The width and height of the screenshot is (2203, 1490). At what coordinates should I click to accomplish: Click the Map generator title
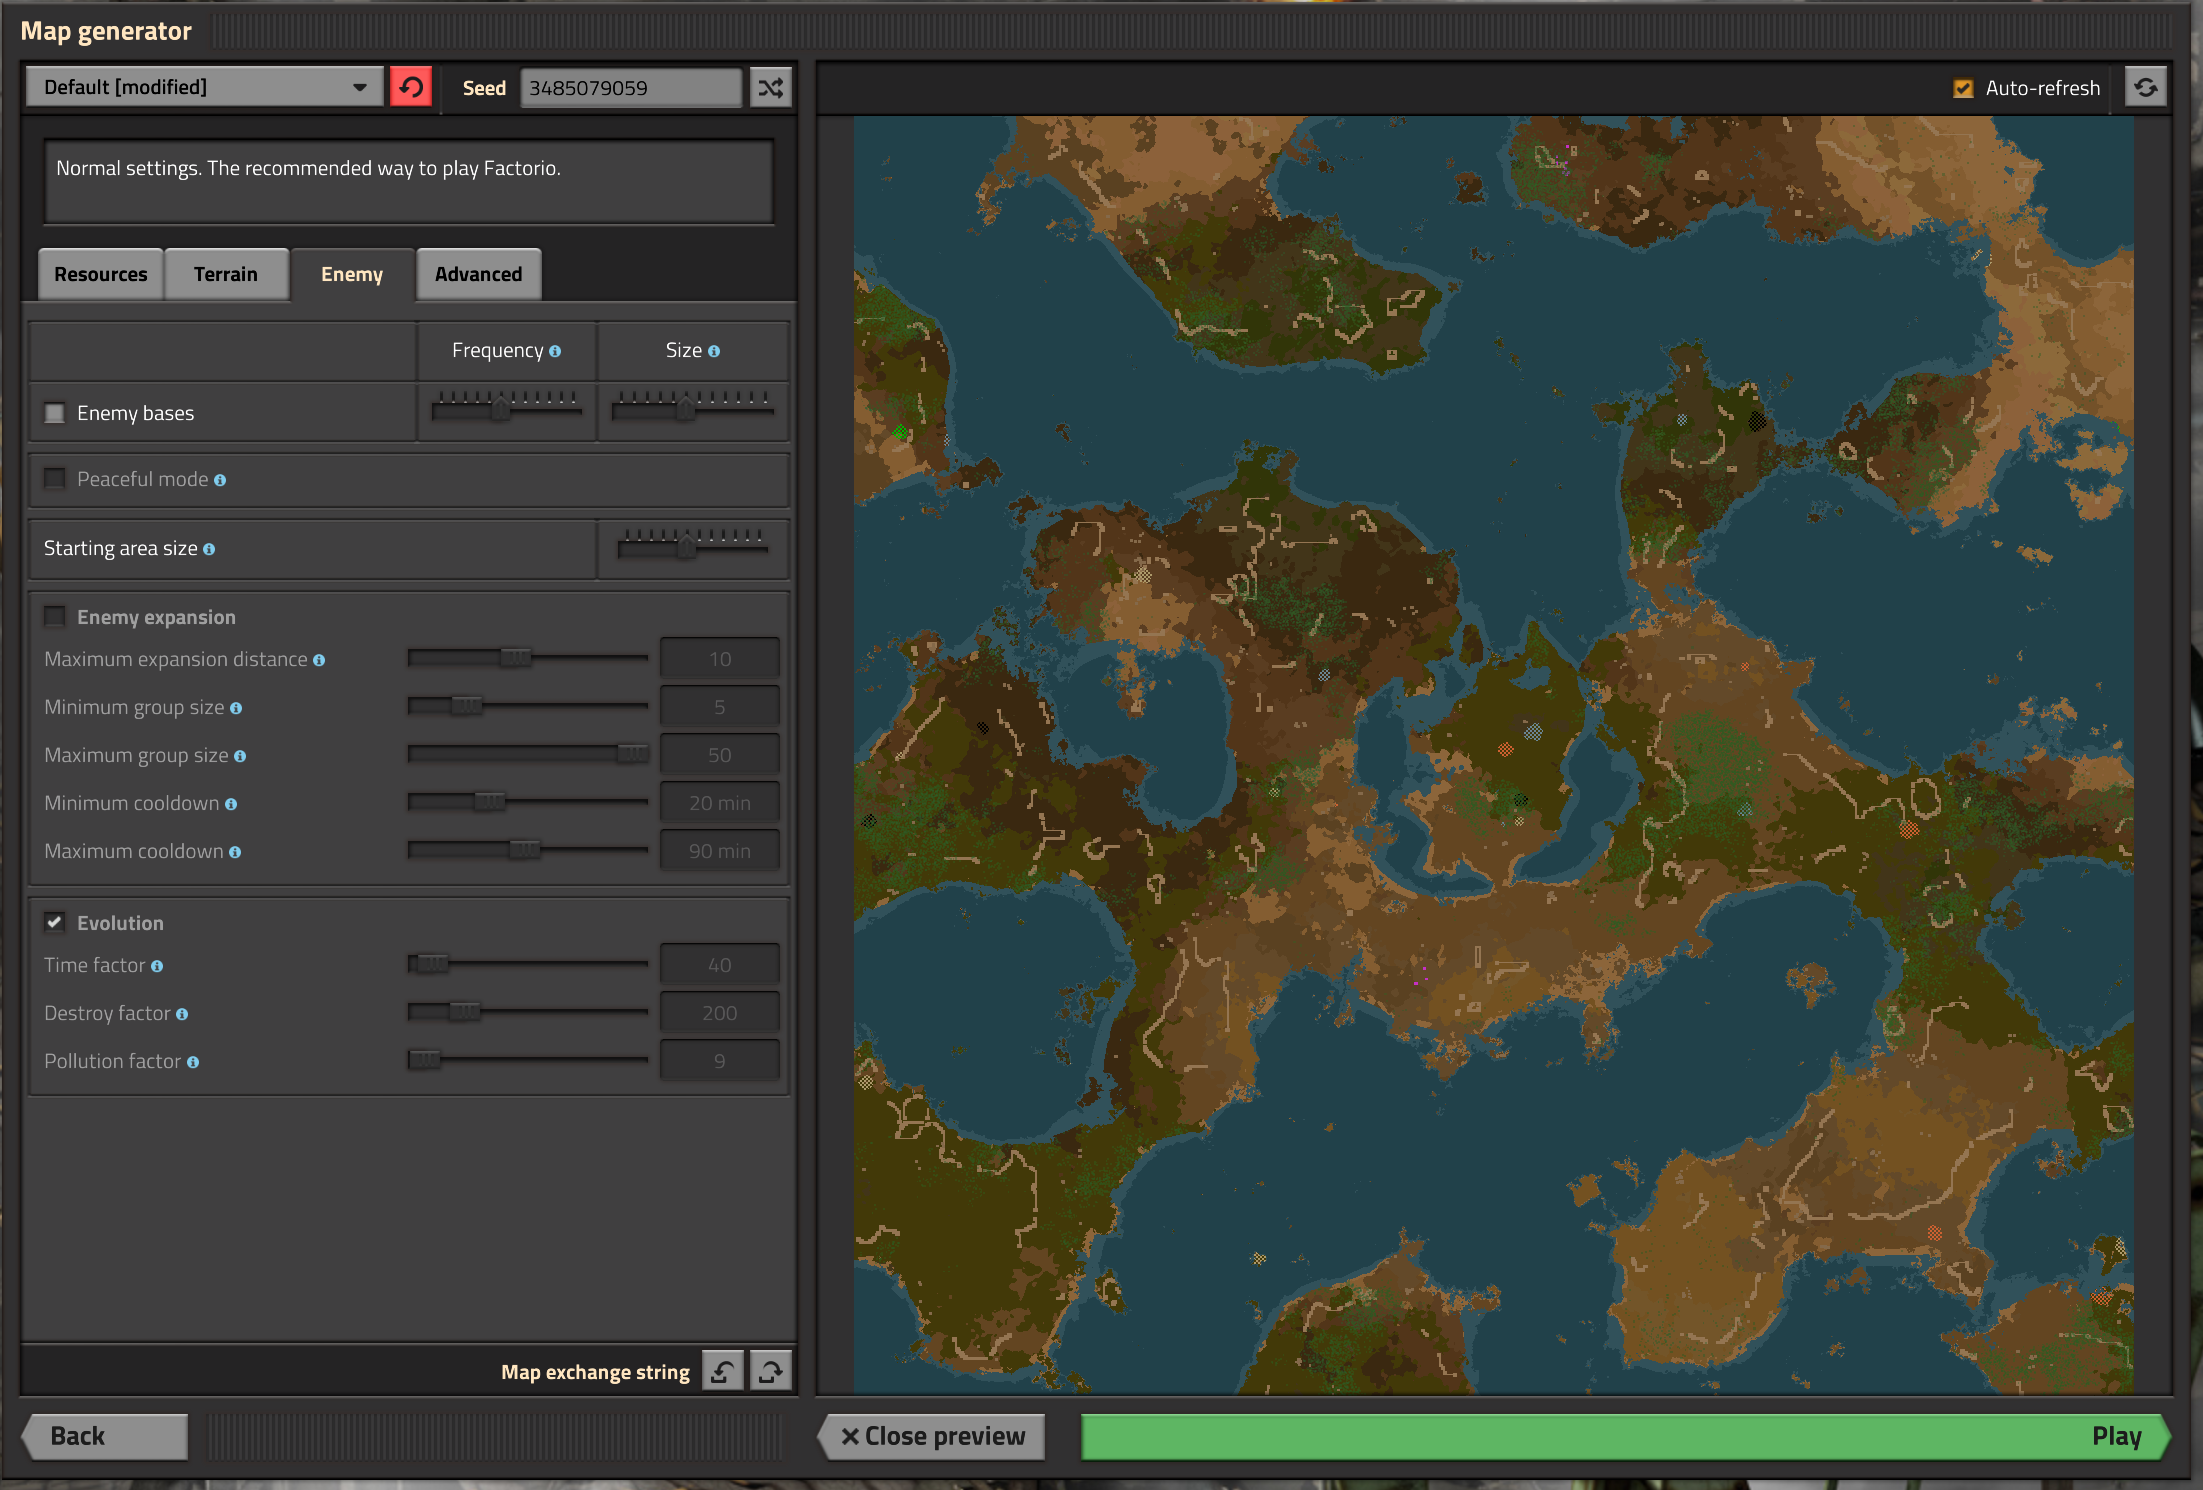(106, 31)
